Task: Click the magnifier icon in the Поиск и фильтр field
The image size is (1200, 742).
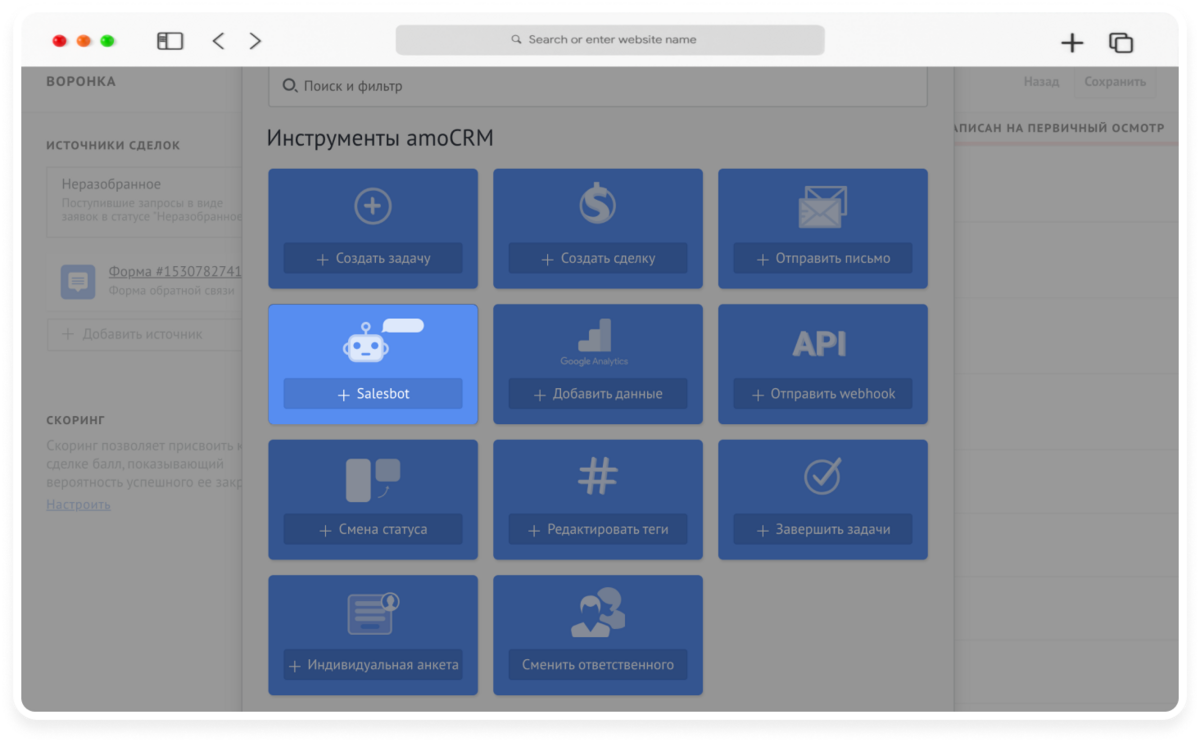Action: pos(290,86)
